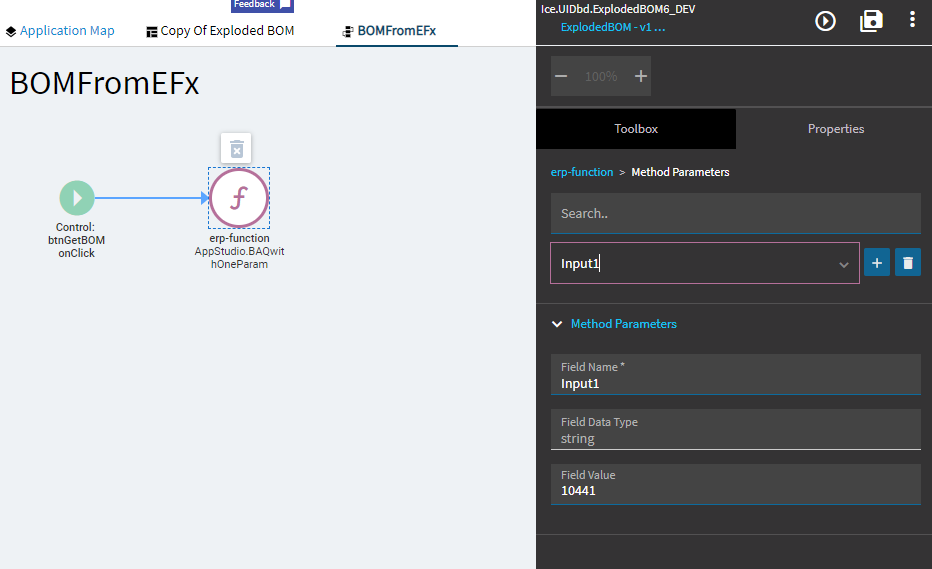
Task: Select the BOMFromEFx tab
Action: [x=390, y=31]
